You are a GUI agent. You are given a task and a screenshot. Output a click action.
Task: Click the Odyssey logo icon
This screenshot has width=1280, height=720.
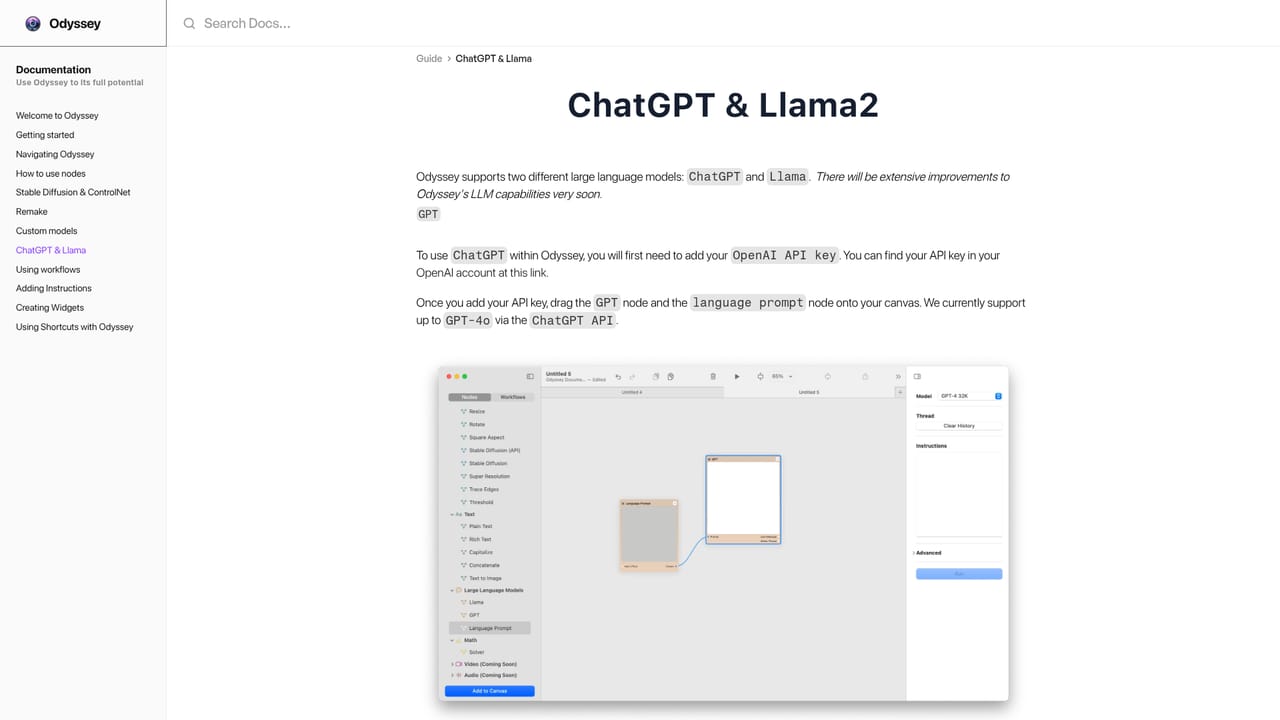[x=33, y=23]
